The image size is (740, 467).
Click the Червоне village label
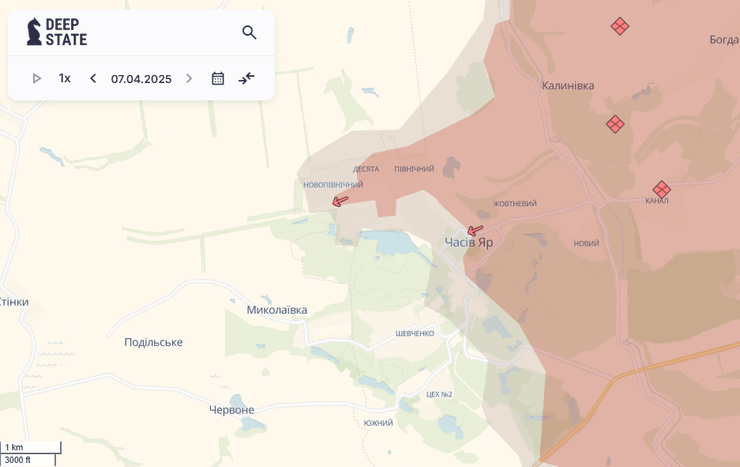point(231,410)
